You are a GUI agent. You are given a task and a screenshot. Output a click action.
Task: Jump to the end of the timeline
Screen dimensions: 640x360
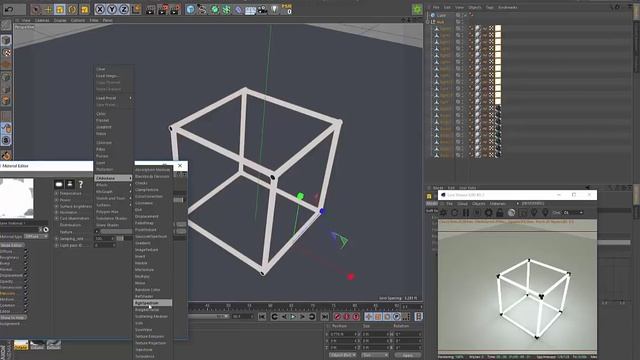click(x=324, y=316)
